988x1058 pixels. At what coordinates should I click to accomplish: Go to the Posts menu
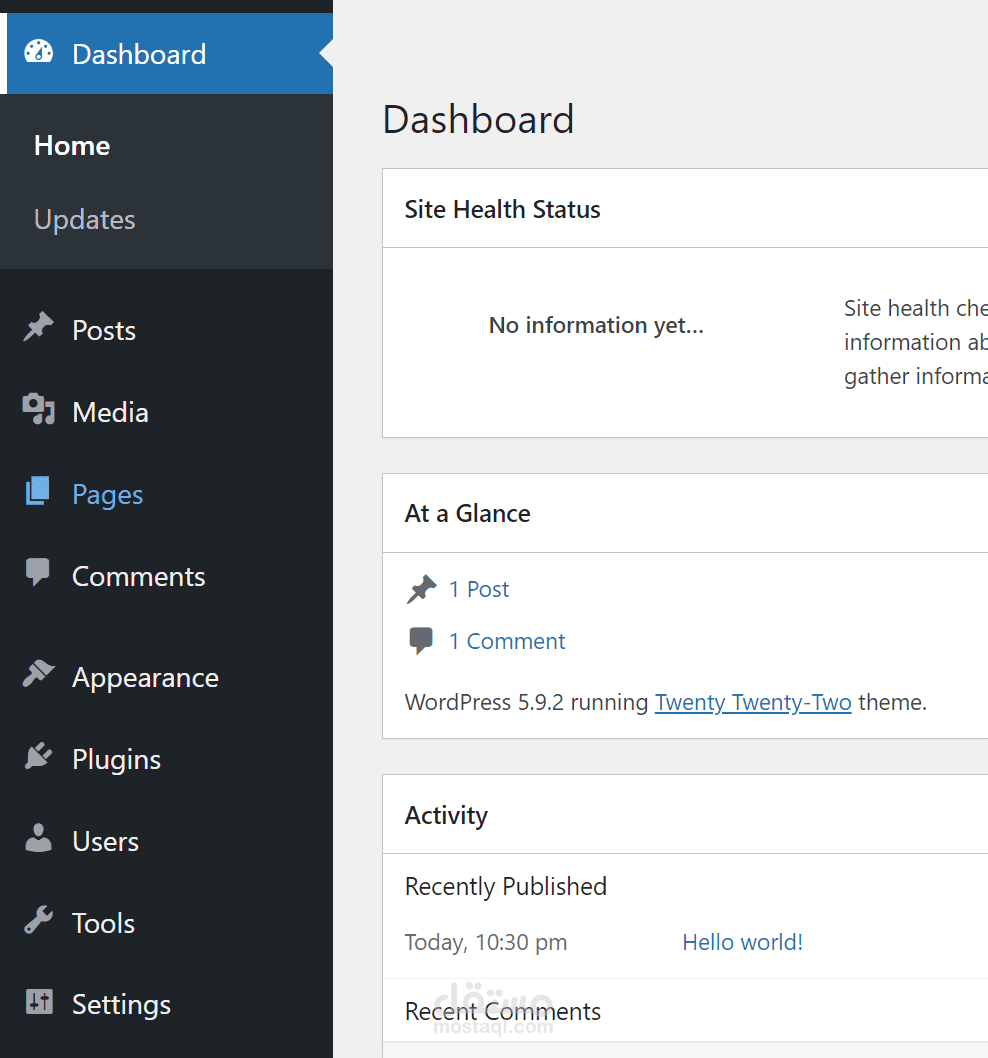tap(104, 331)
